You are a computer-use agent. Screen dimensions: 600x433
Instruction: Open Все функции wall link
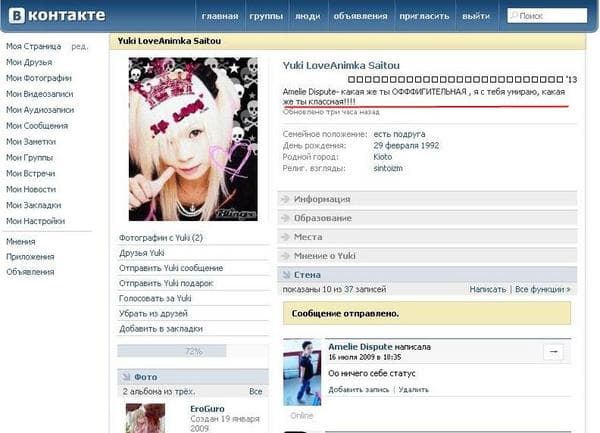(543, 290)
